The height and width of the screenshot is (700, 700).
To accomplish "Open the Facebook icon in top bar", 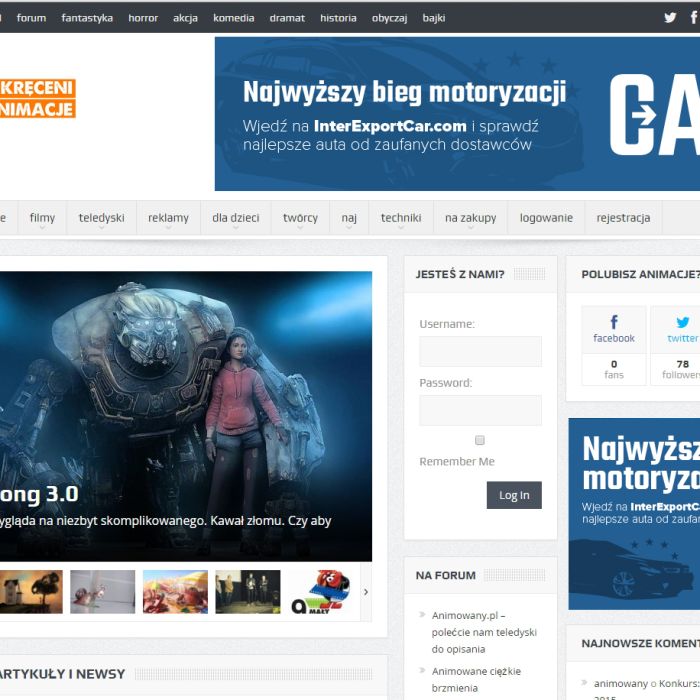I will coord(694,18).
